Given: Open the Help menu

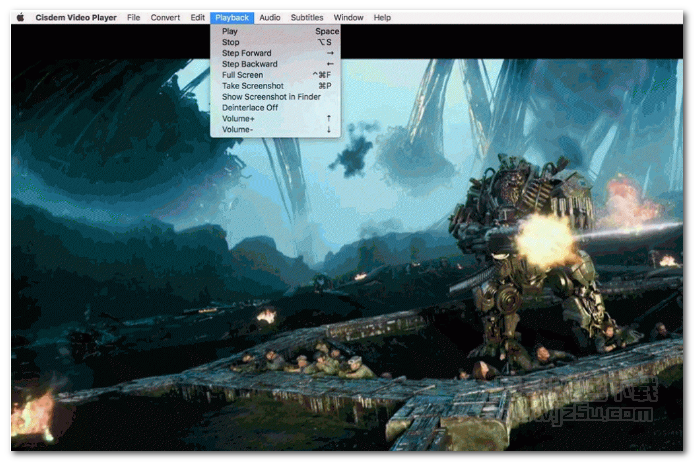Looking at the screenshot, I should point(382,18).
